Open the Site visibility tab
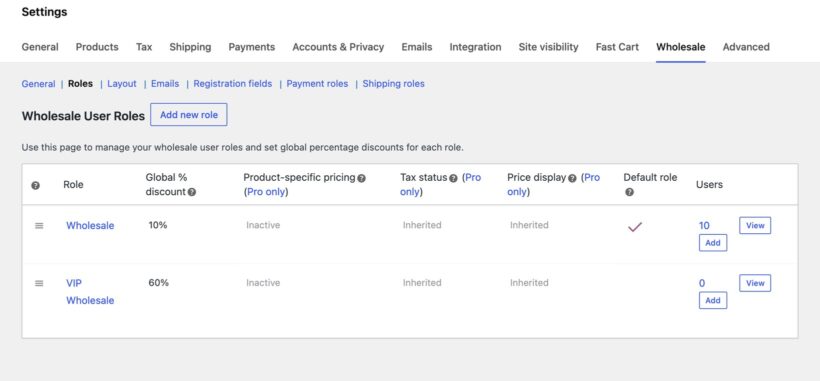 click(549, 47)
